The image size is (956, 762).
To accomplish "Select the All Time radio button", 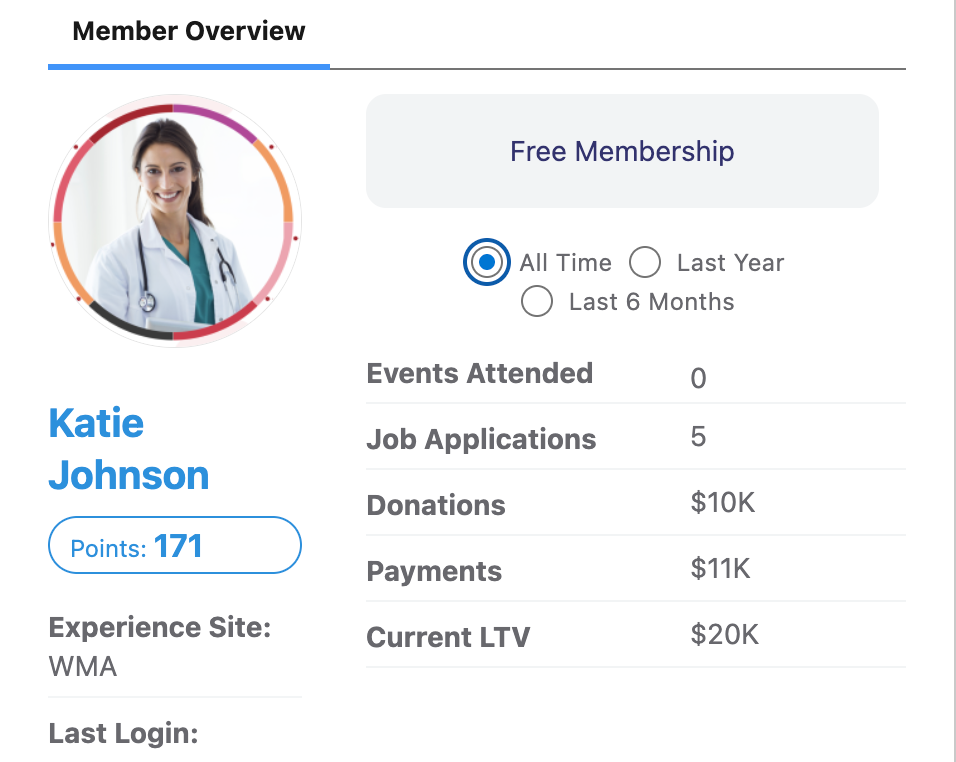I will (x=487, y=262).
